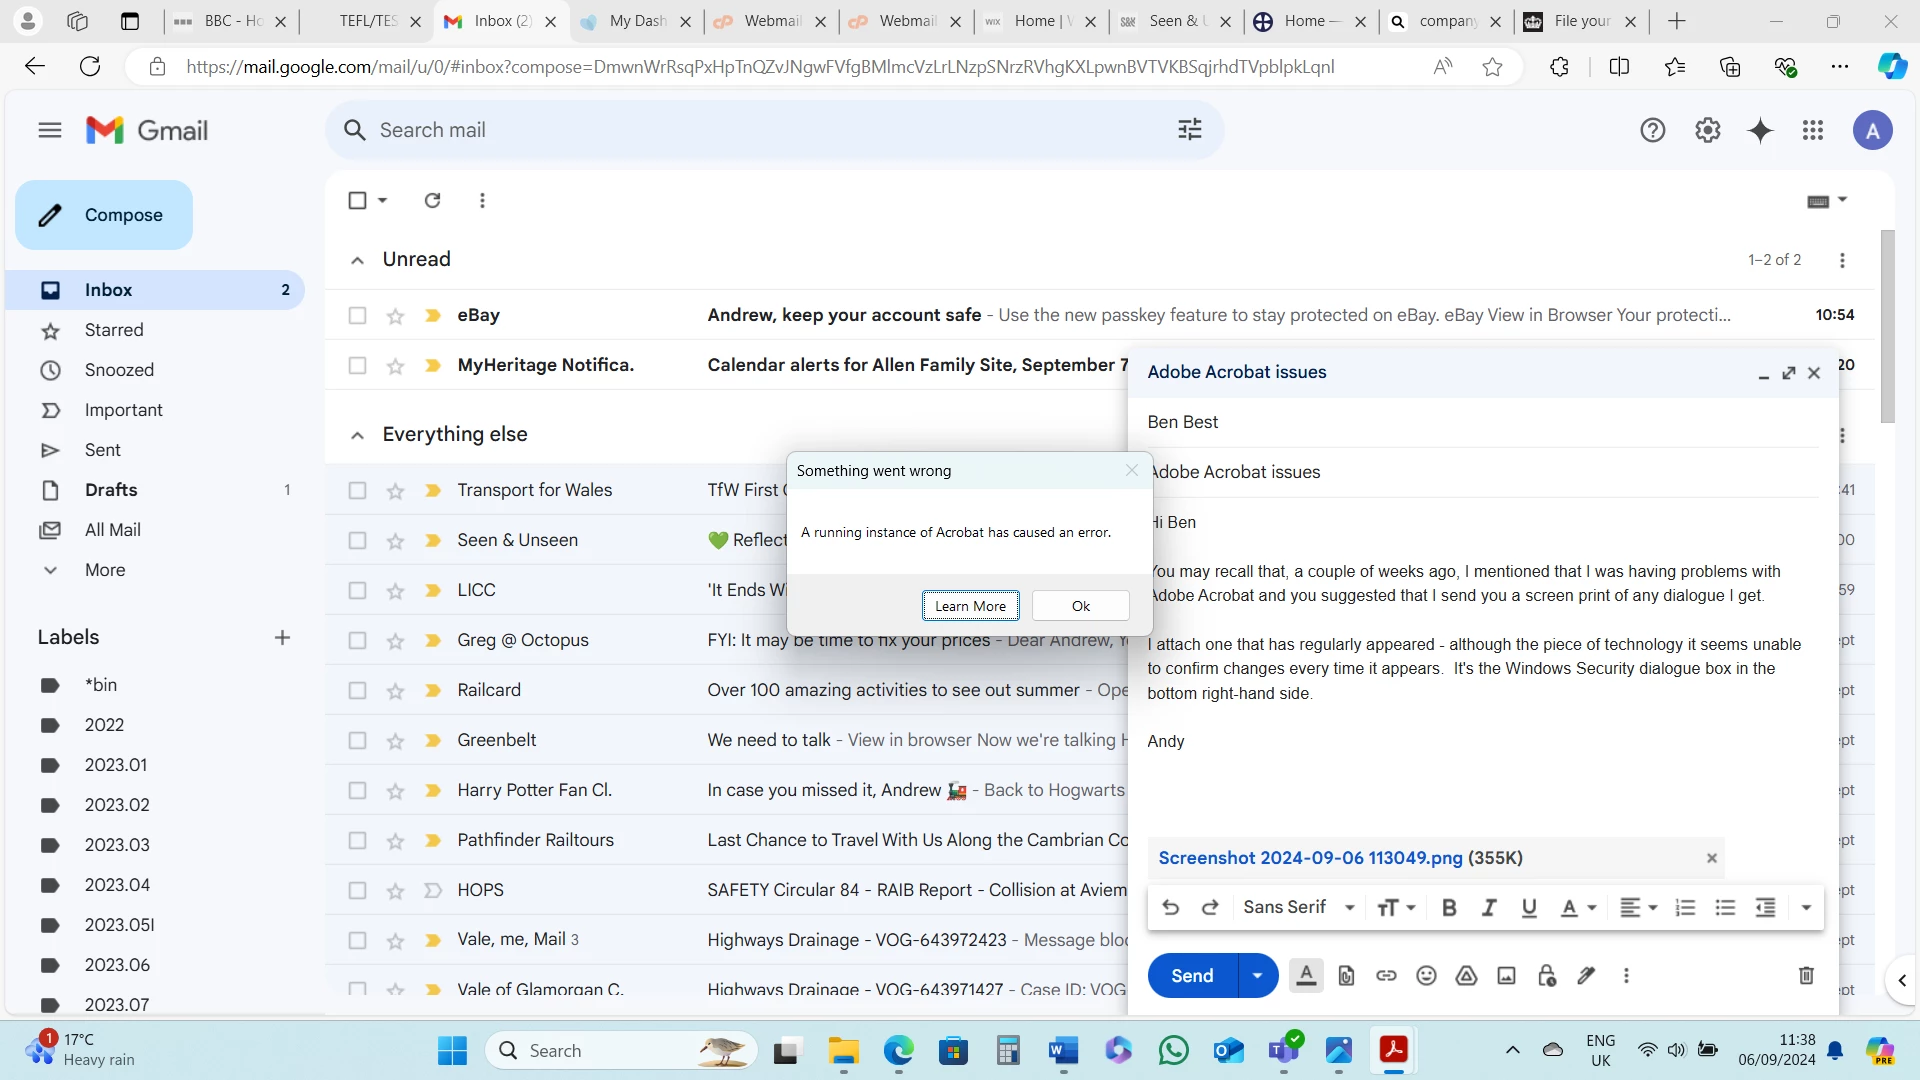Collapse the Unread section
Image resolution: width=1920 pixels, height=1080 pixels.
(357, 260)
